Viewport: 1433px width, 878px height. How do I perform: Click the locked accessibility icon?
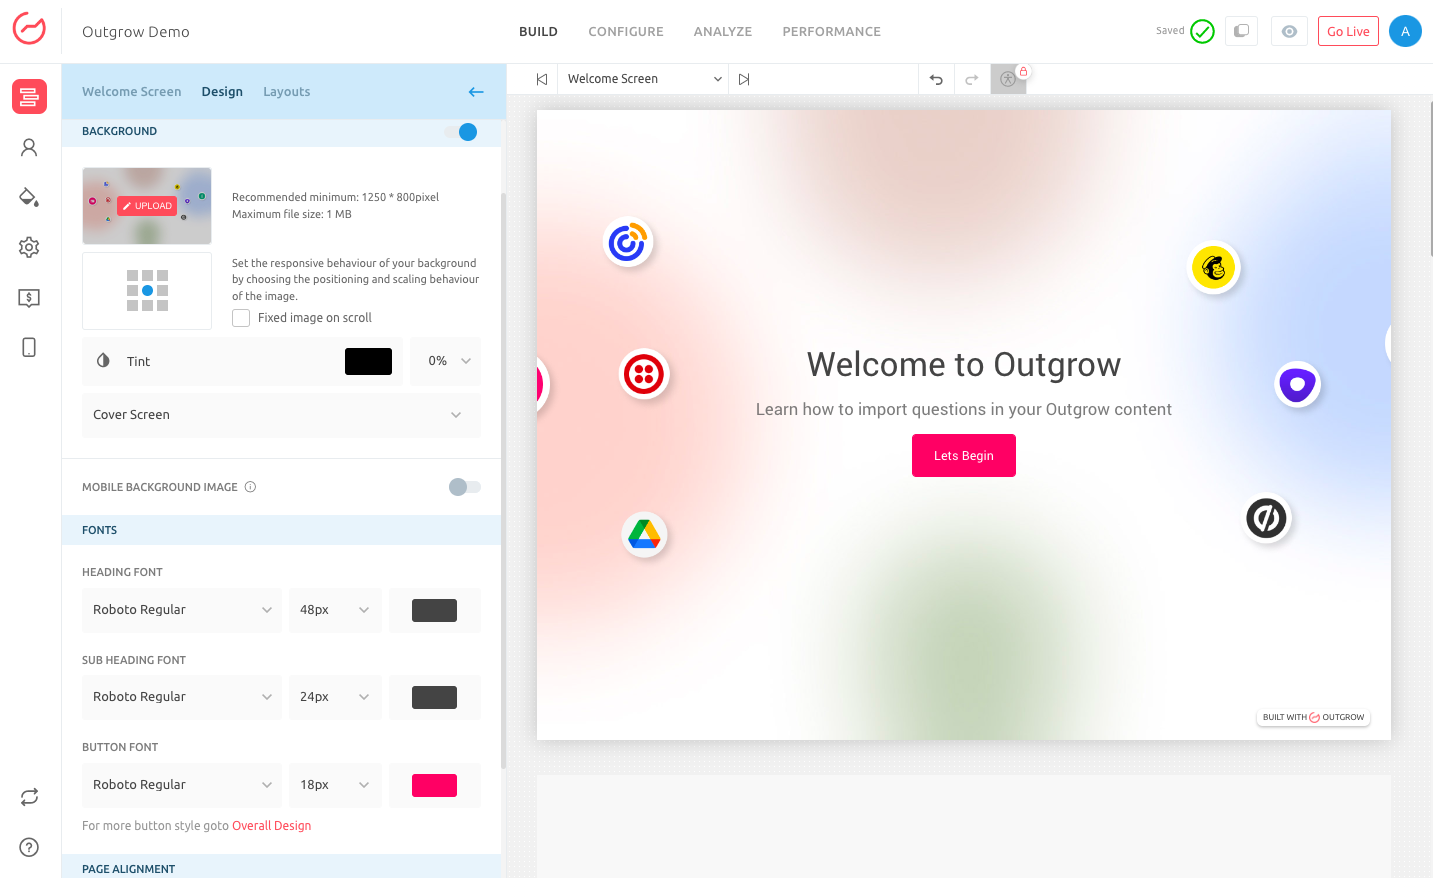coord(1009,79)
